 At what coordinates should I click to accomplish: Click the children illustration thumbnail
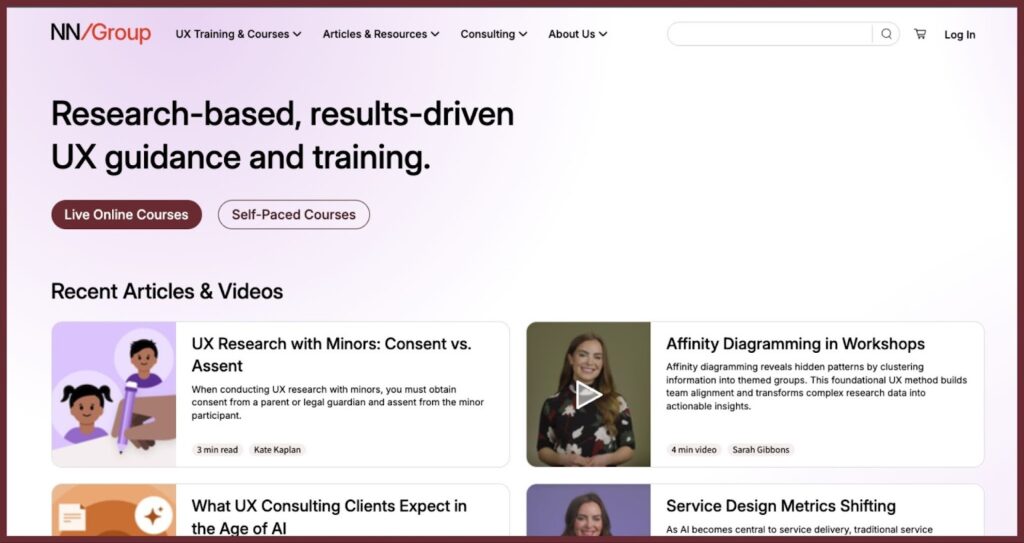(114, 394)
